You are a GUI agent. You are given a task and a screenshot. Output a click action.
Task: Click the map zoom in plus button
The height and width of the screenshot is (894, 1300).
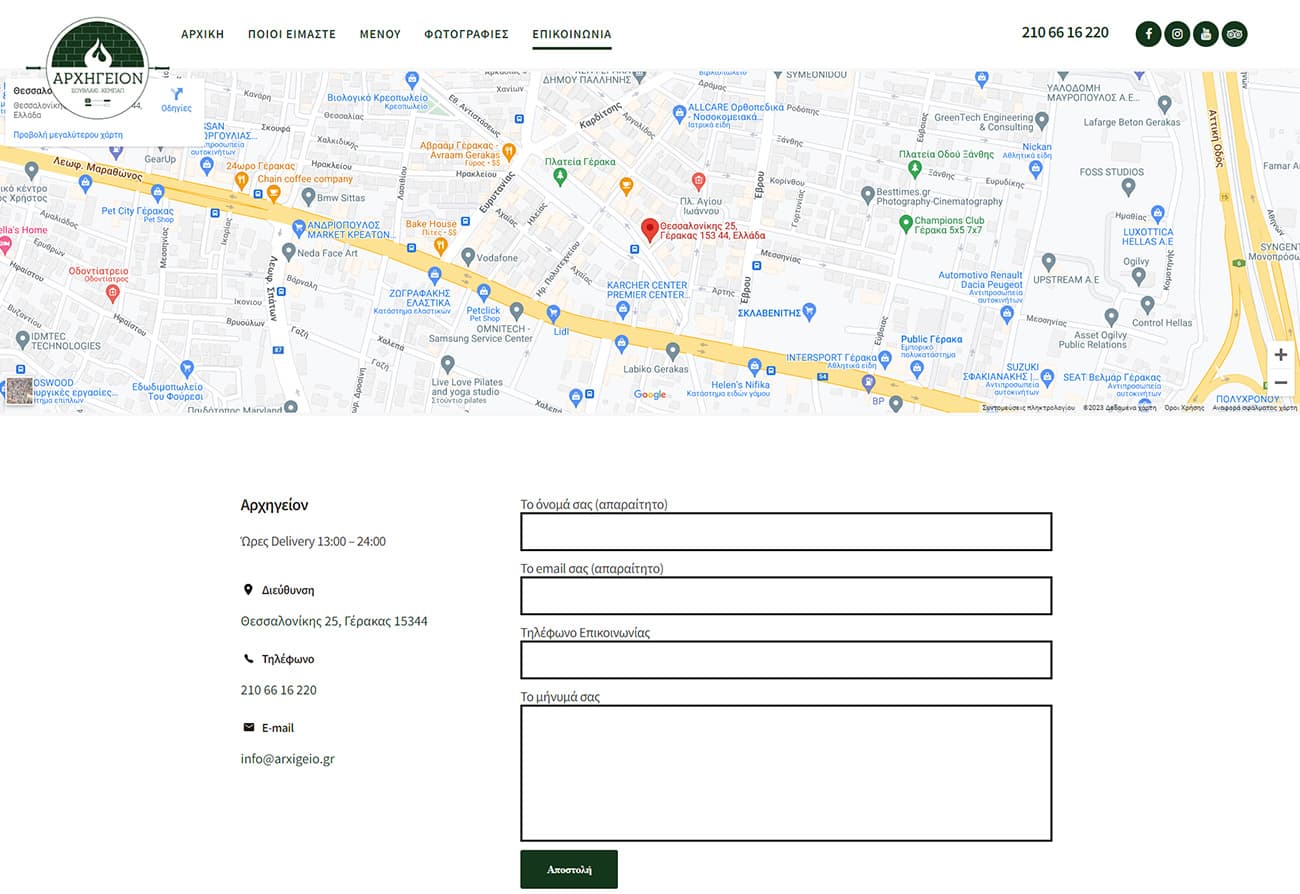(1280, 355)
